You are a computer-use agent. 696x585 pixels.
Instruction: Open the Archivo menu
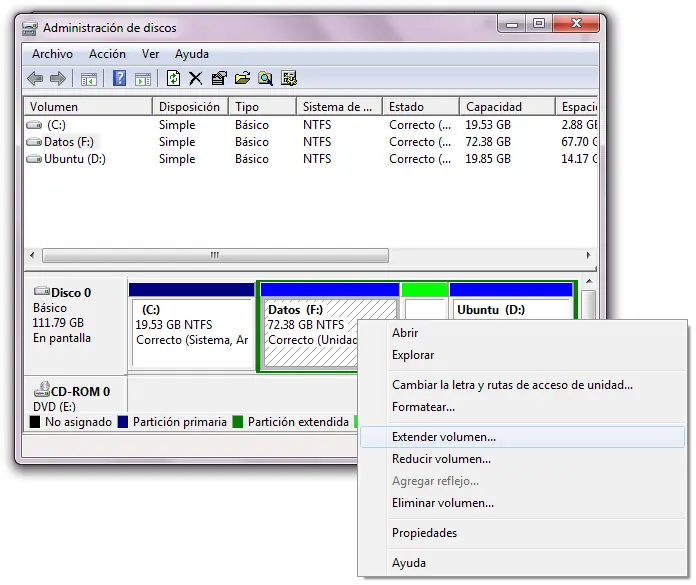pyautogui.click(x=52, y=54)
